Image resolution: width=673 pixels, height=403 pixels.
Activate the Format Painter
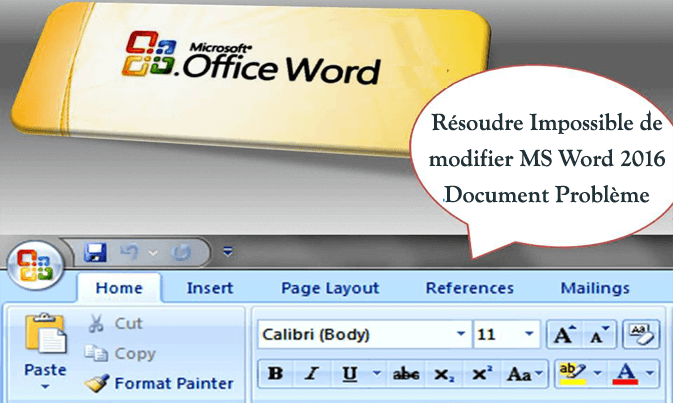pos(159,383)
